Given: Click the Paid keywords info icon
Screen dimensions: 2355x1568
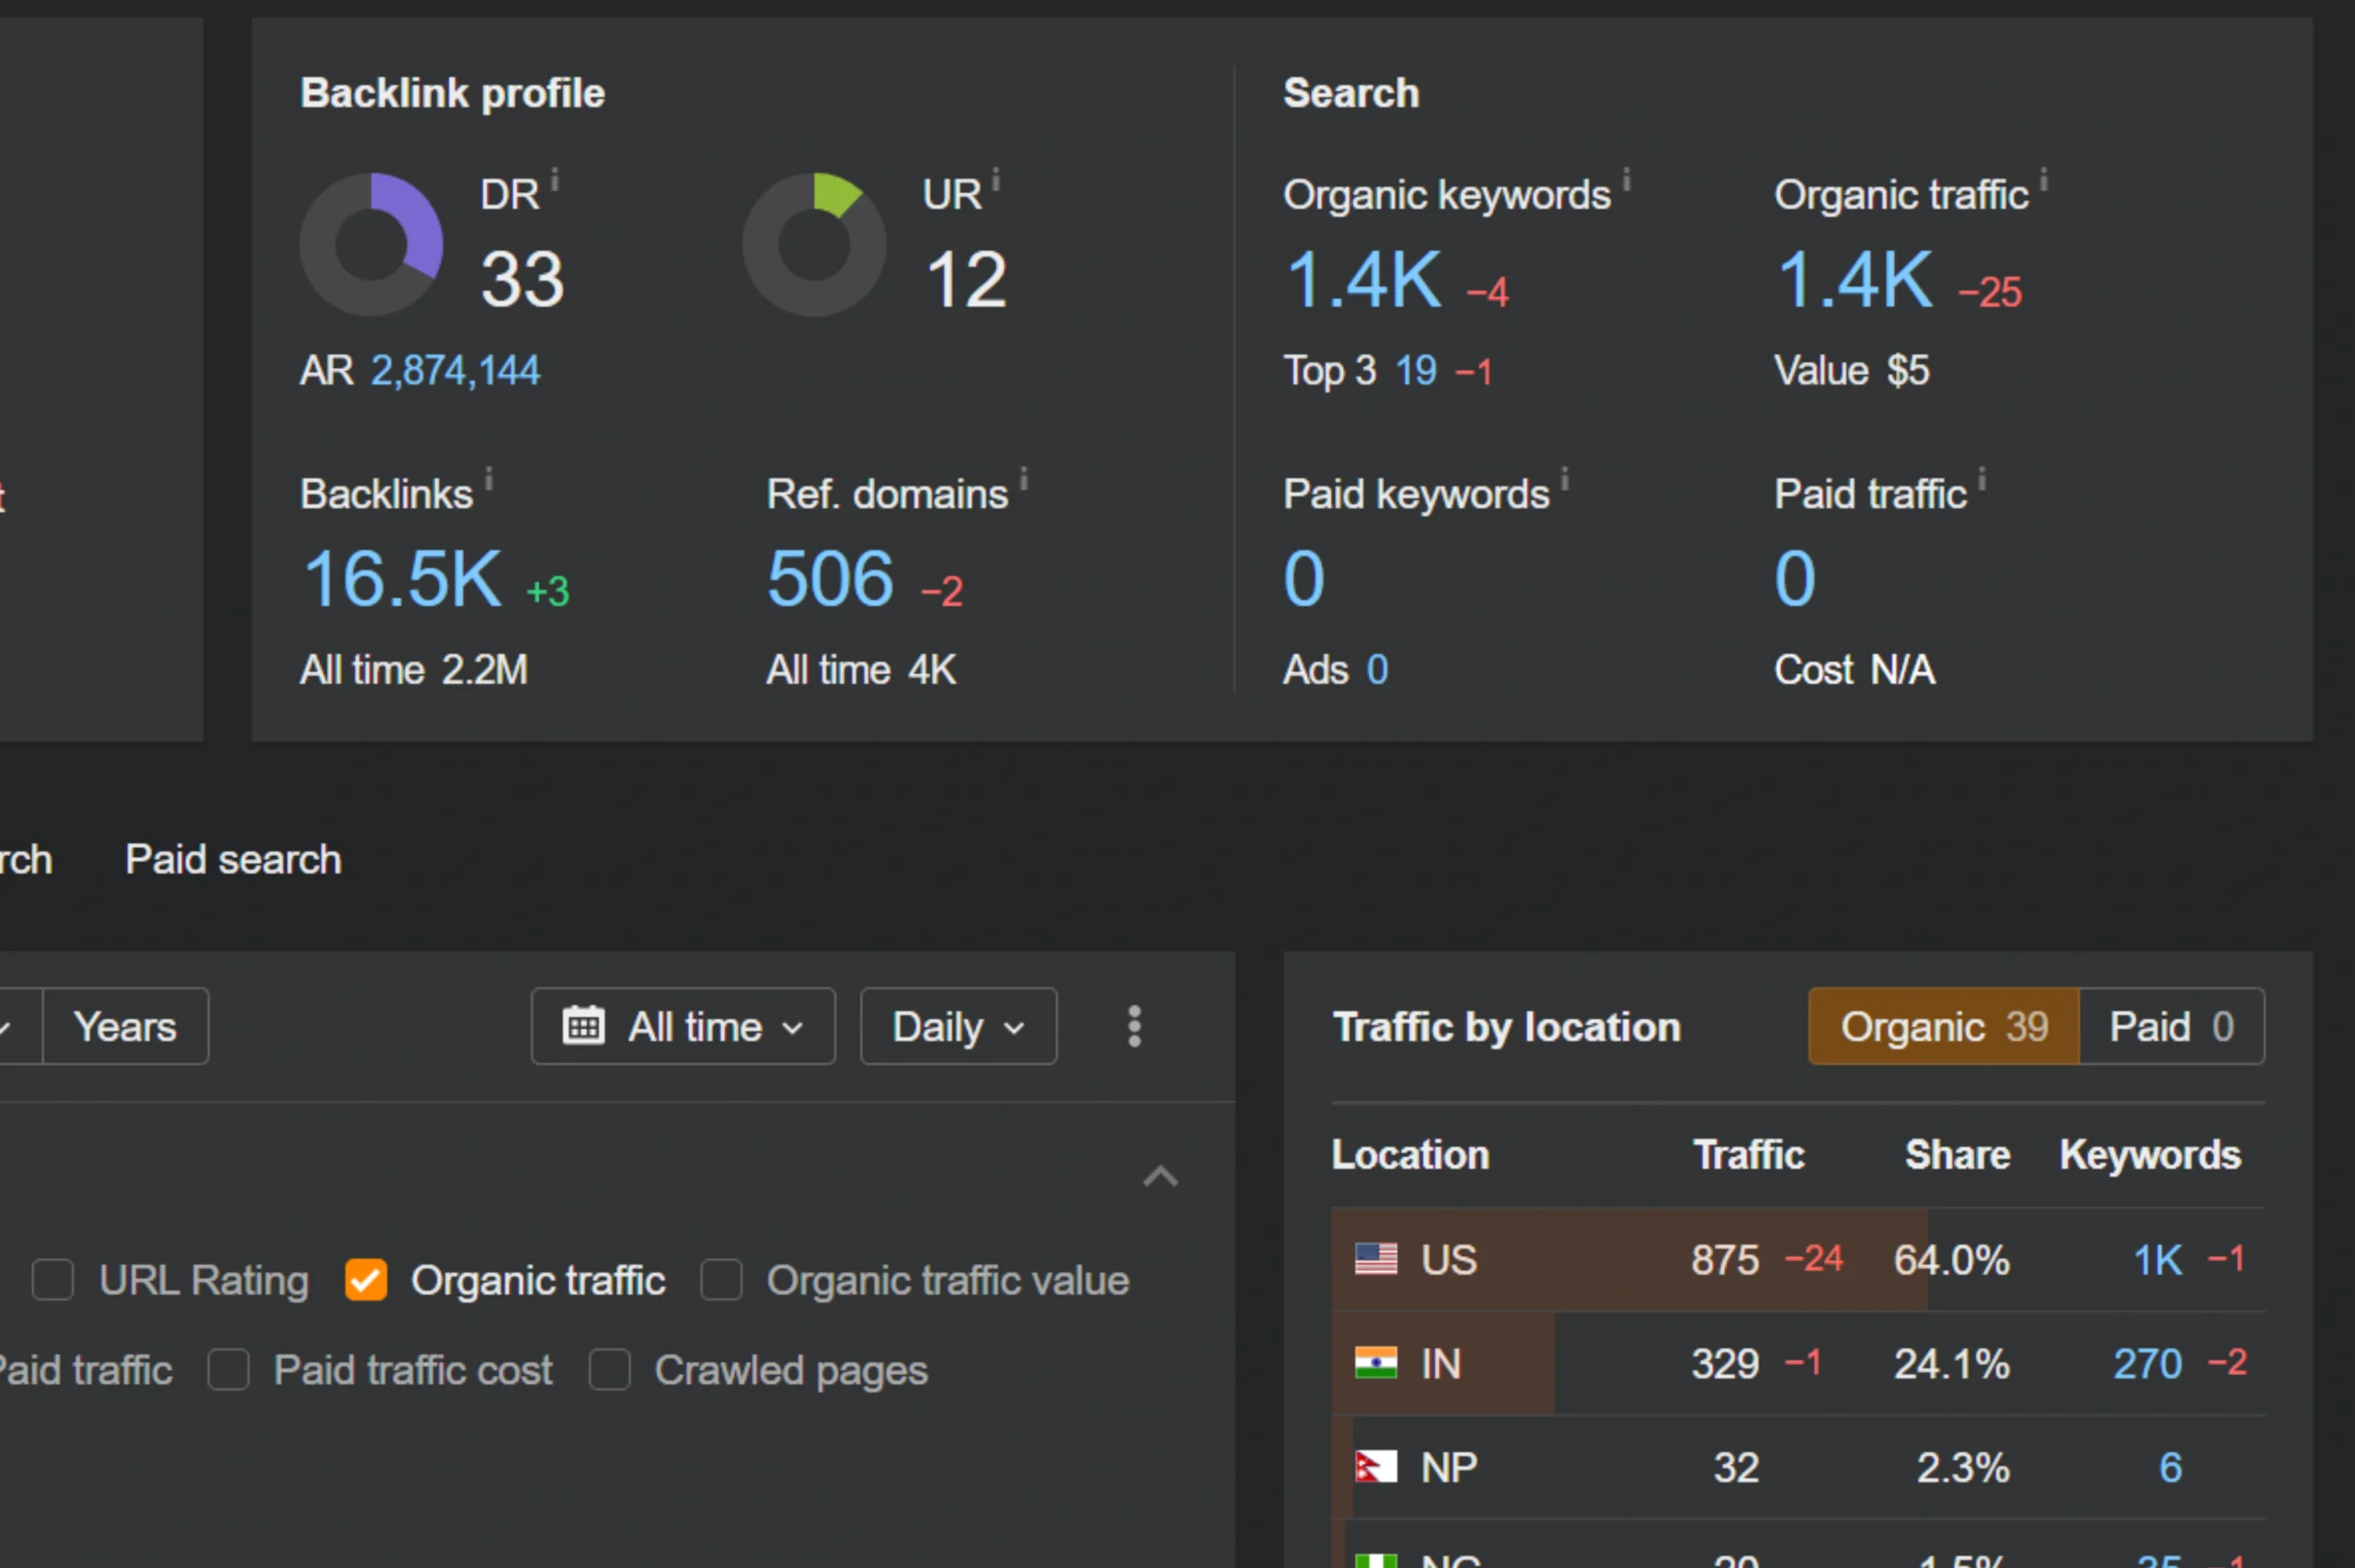Looking at the screenshot, I should pos(1565,479).
